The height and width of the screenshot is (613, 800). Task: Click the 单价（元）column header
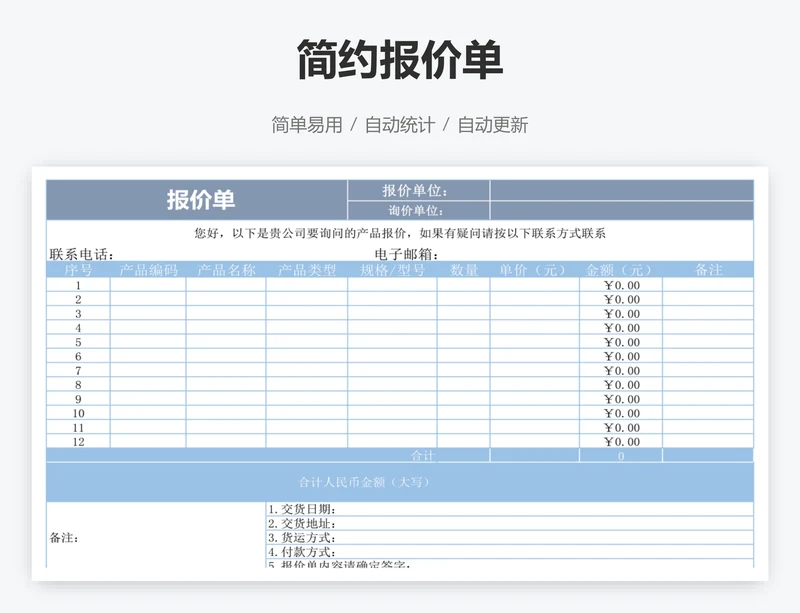point(527,268)
